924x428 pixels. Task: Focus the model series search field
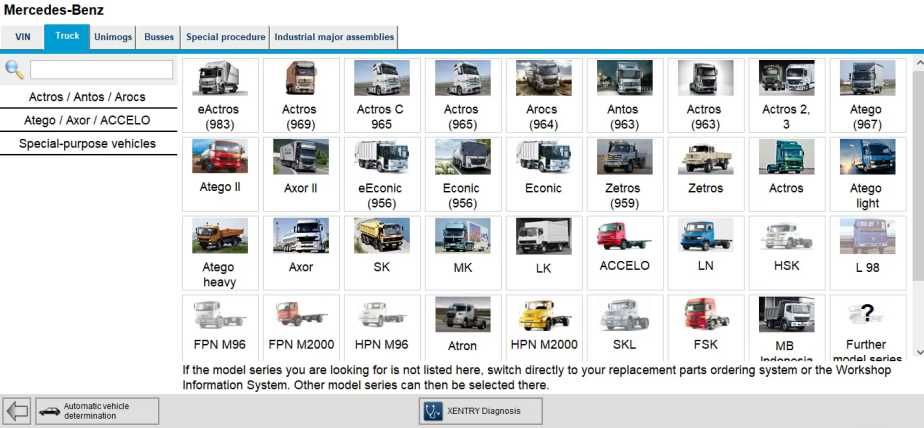tap(101, 70)
